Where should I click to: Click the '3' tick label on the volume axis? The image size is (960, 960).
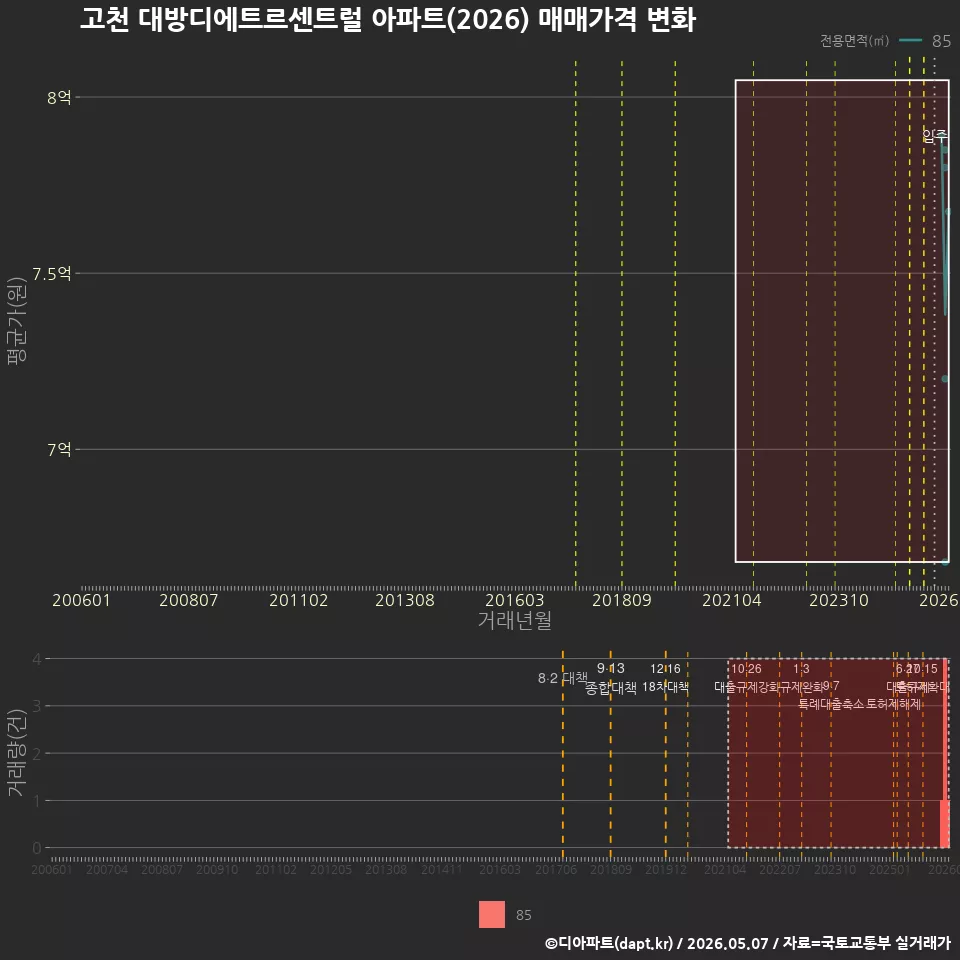(x=37, y=706)
